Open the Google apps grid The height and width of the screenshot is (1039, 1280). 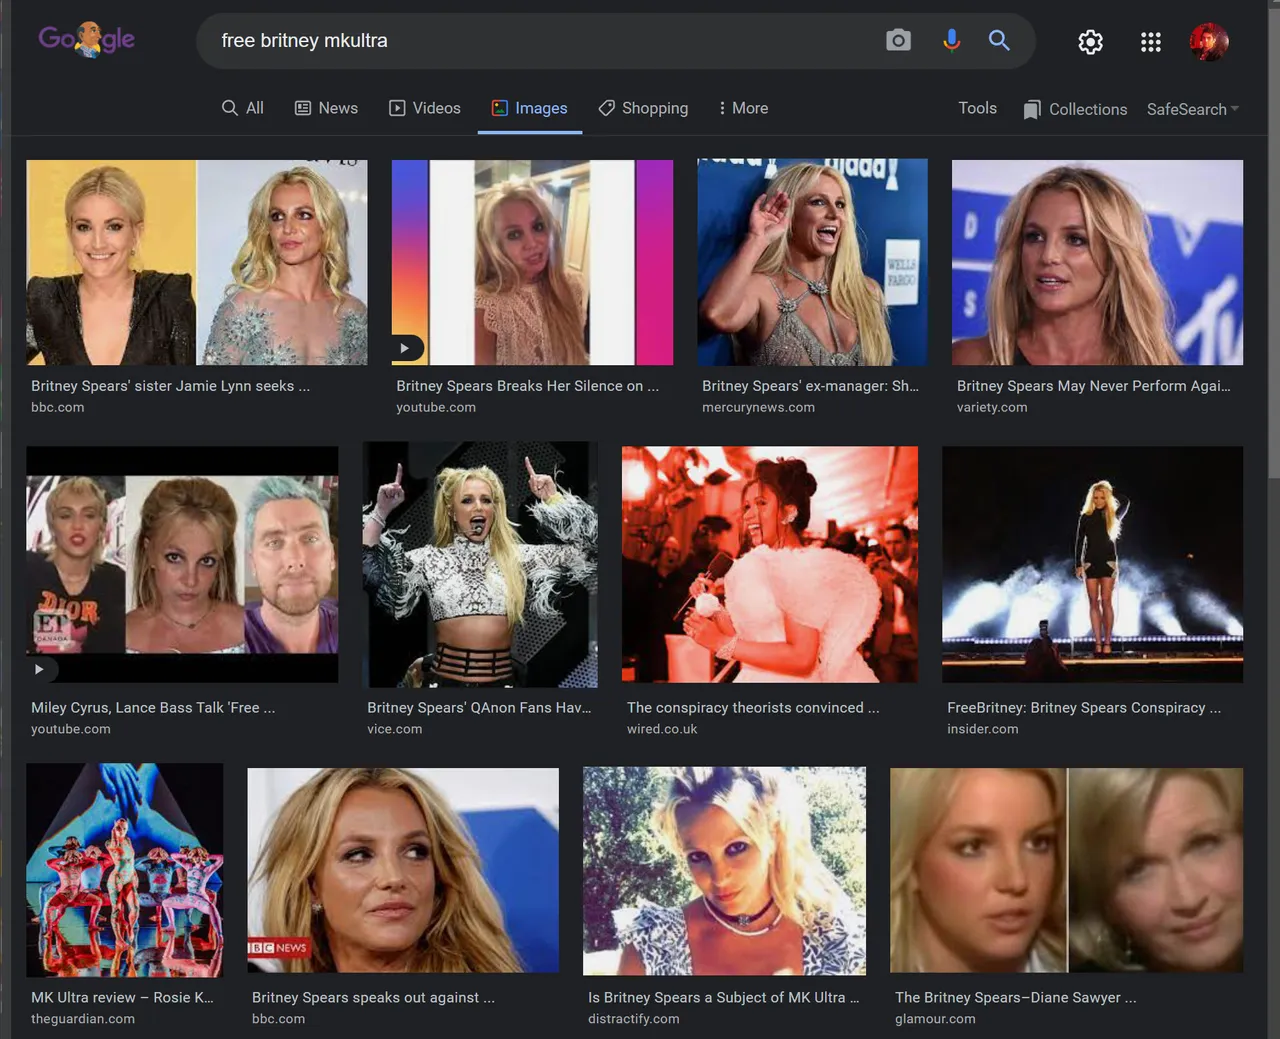(1151, 41)
